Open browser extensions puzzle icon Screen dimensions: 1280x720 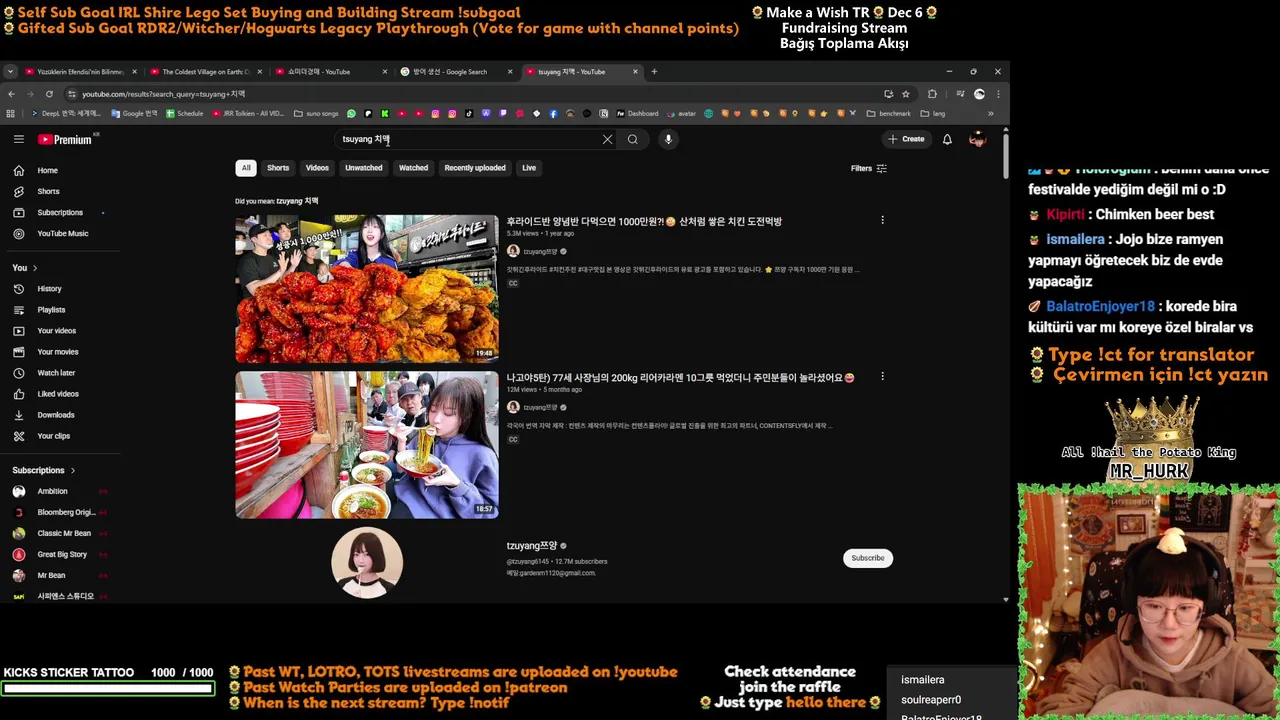[x=932, y=94]
